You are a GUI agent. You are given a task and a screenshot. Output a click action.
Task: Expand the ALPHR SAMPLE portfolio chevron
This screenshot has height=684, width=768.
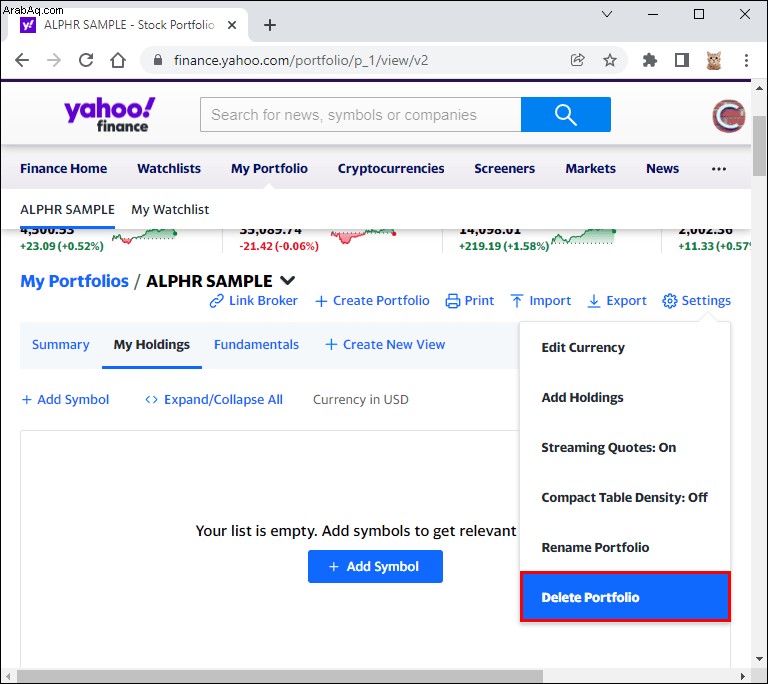tap(288, 281)
